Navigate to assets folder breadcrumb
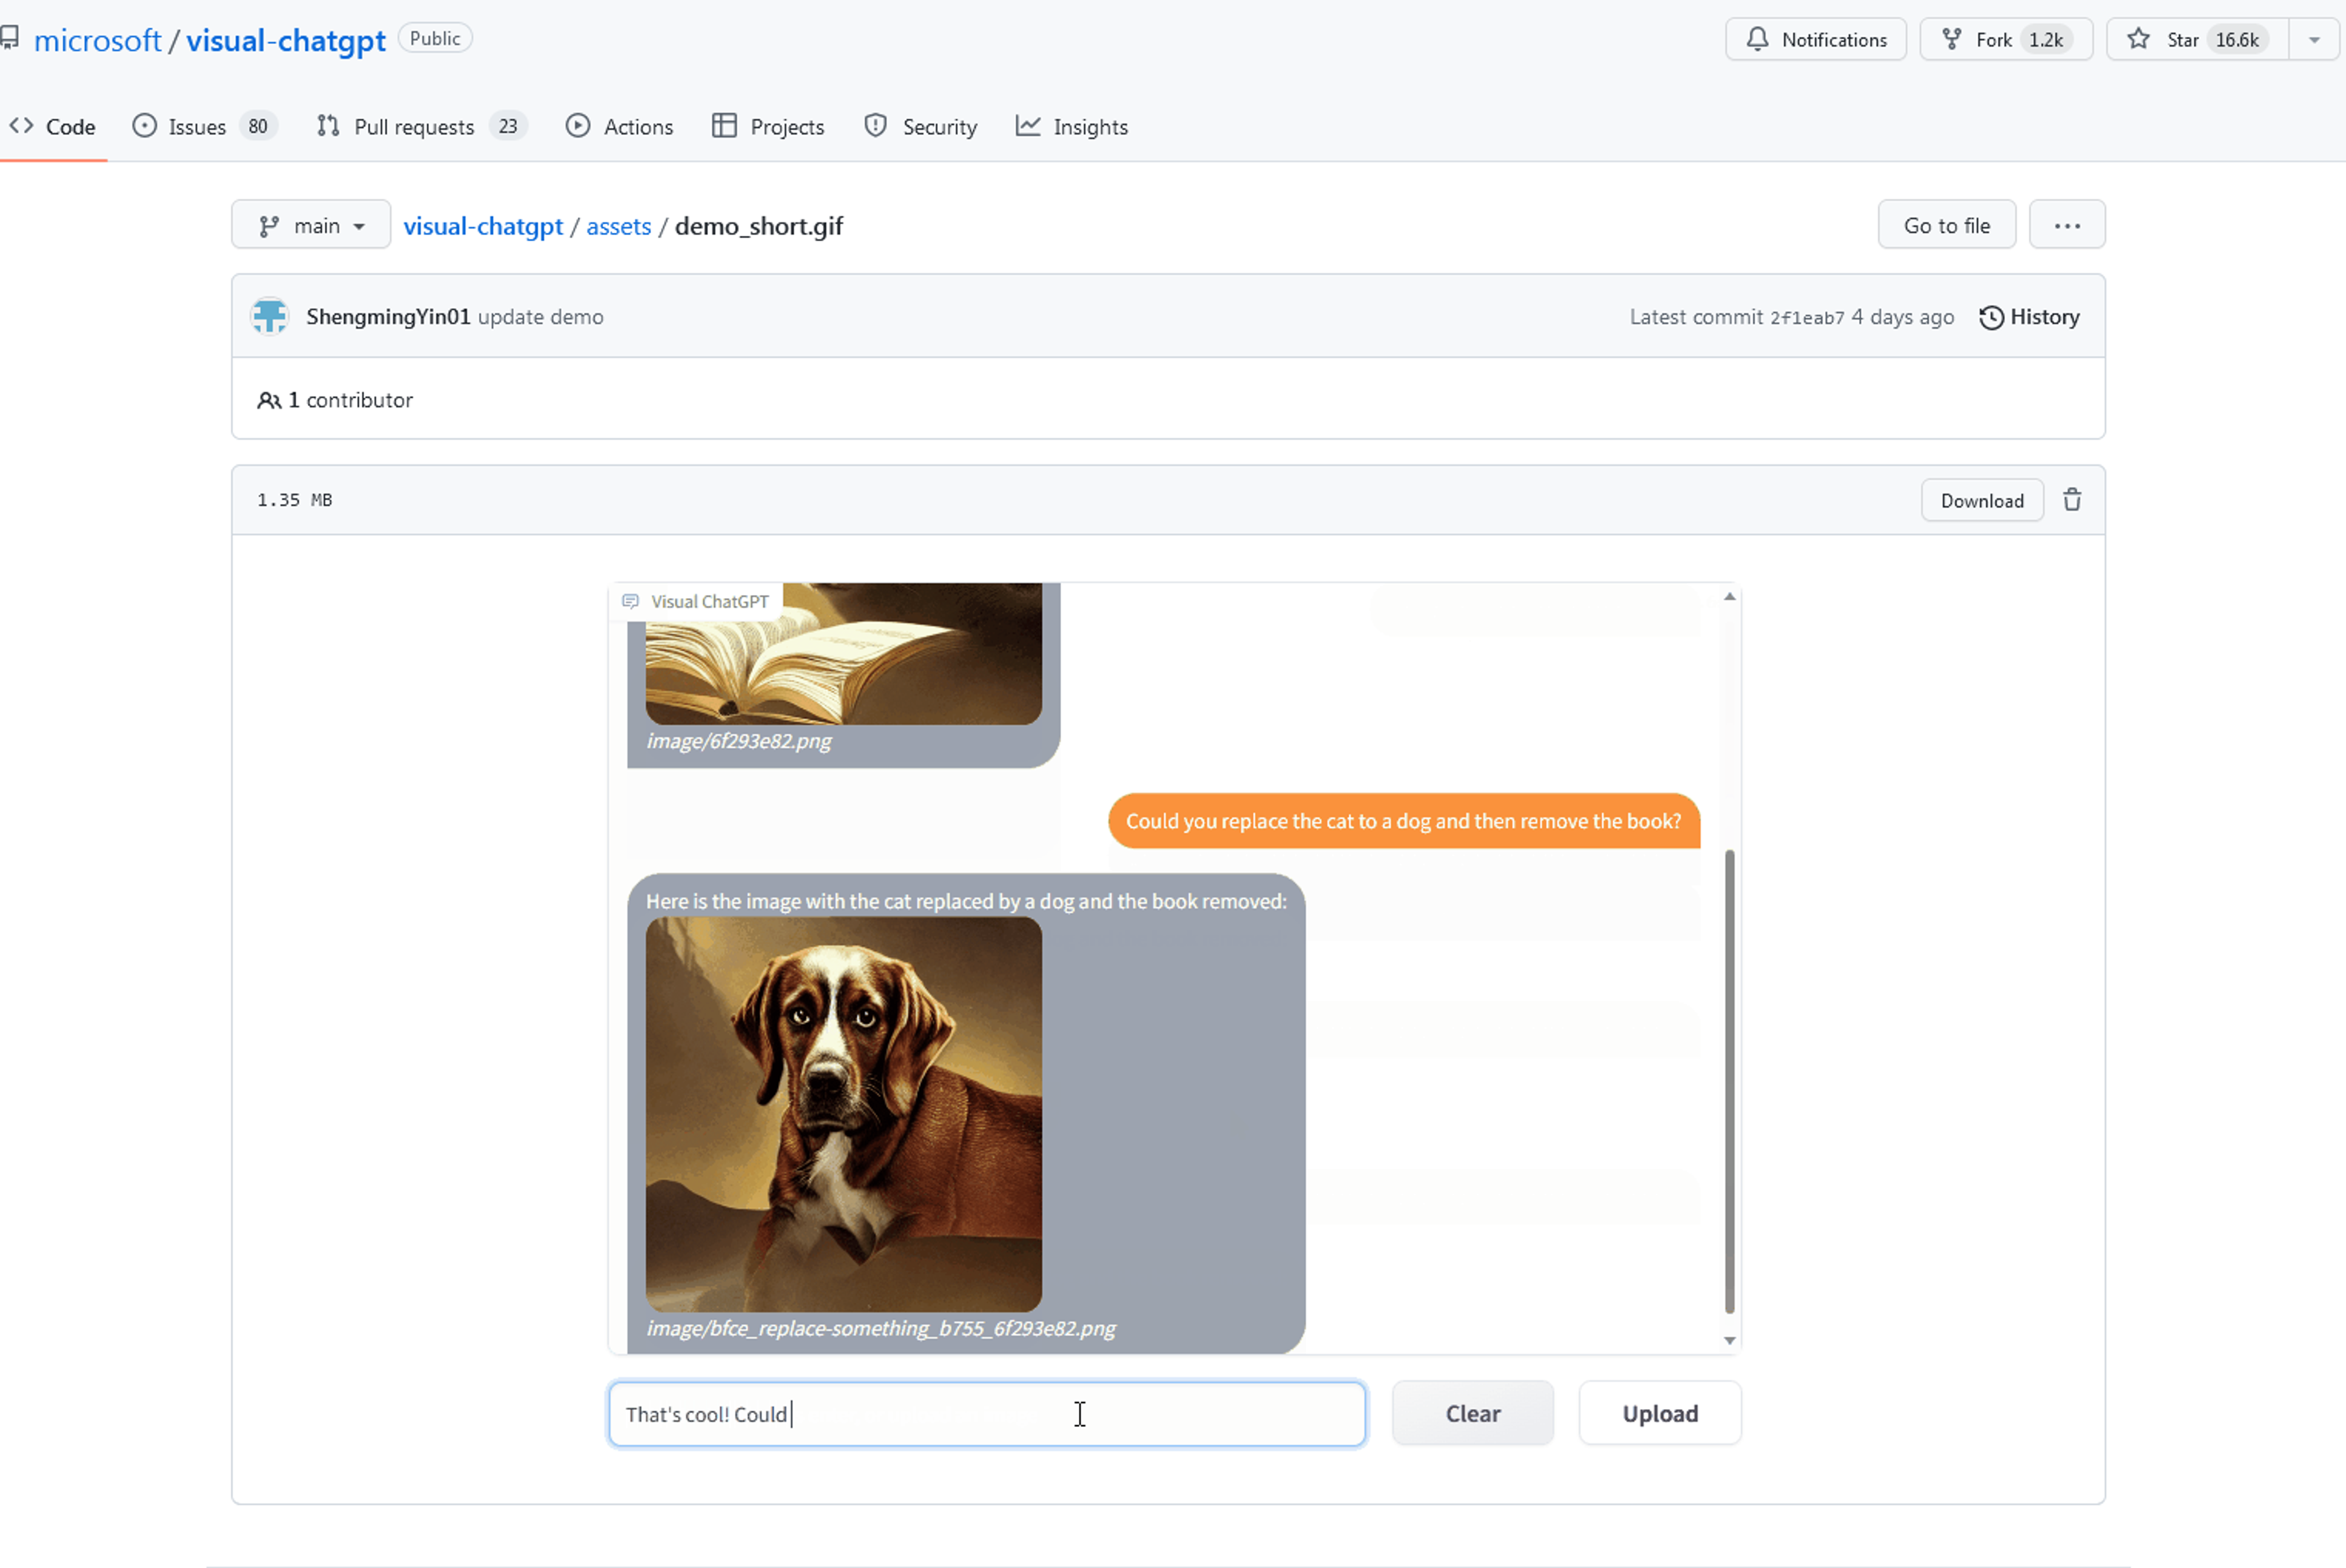Screen dimensions: 2346x1568 pos(619,227)
